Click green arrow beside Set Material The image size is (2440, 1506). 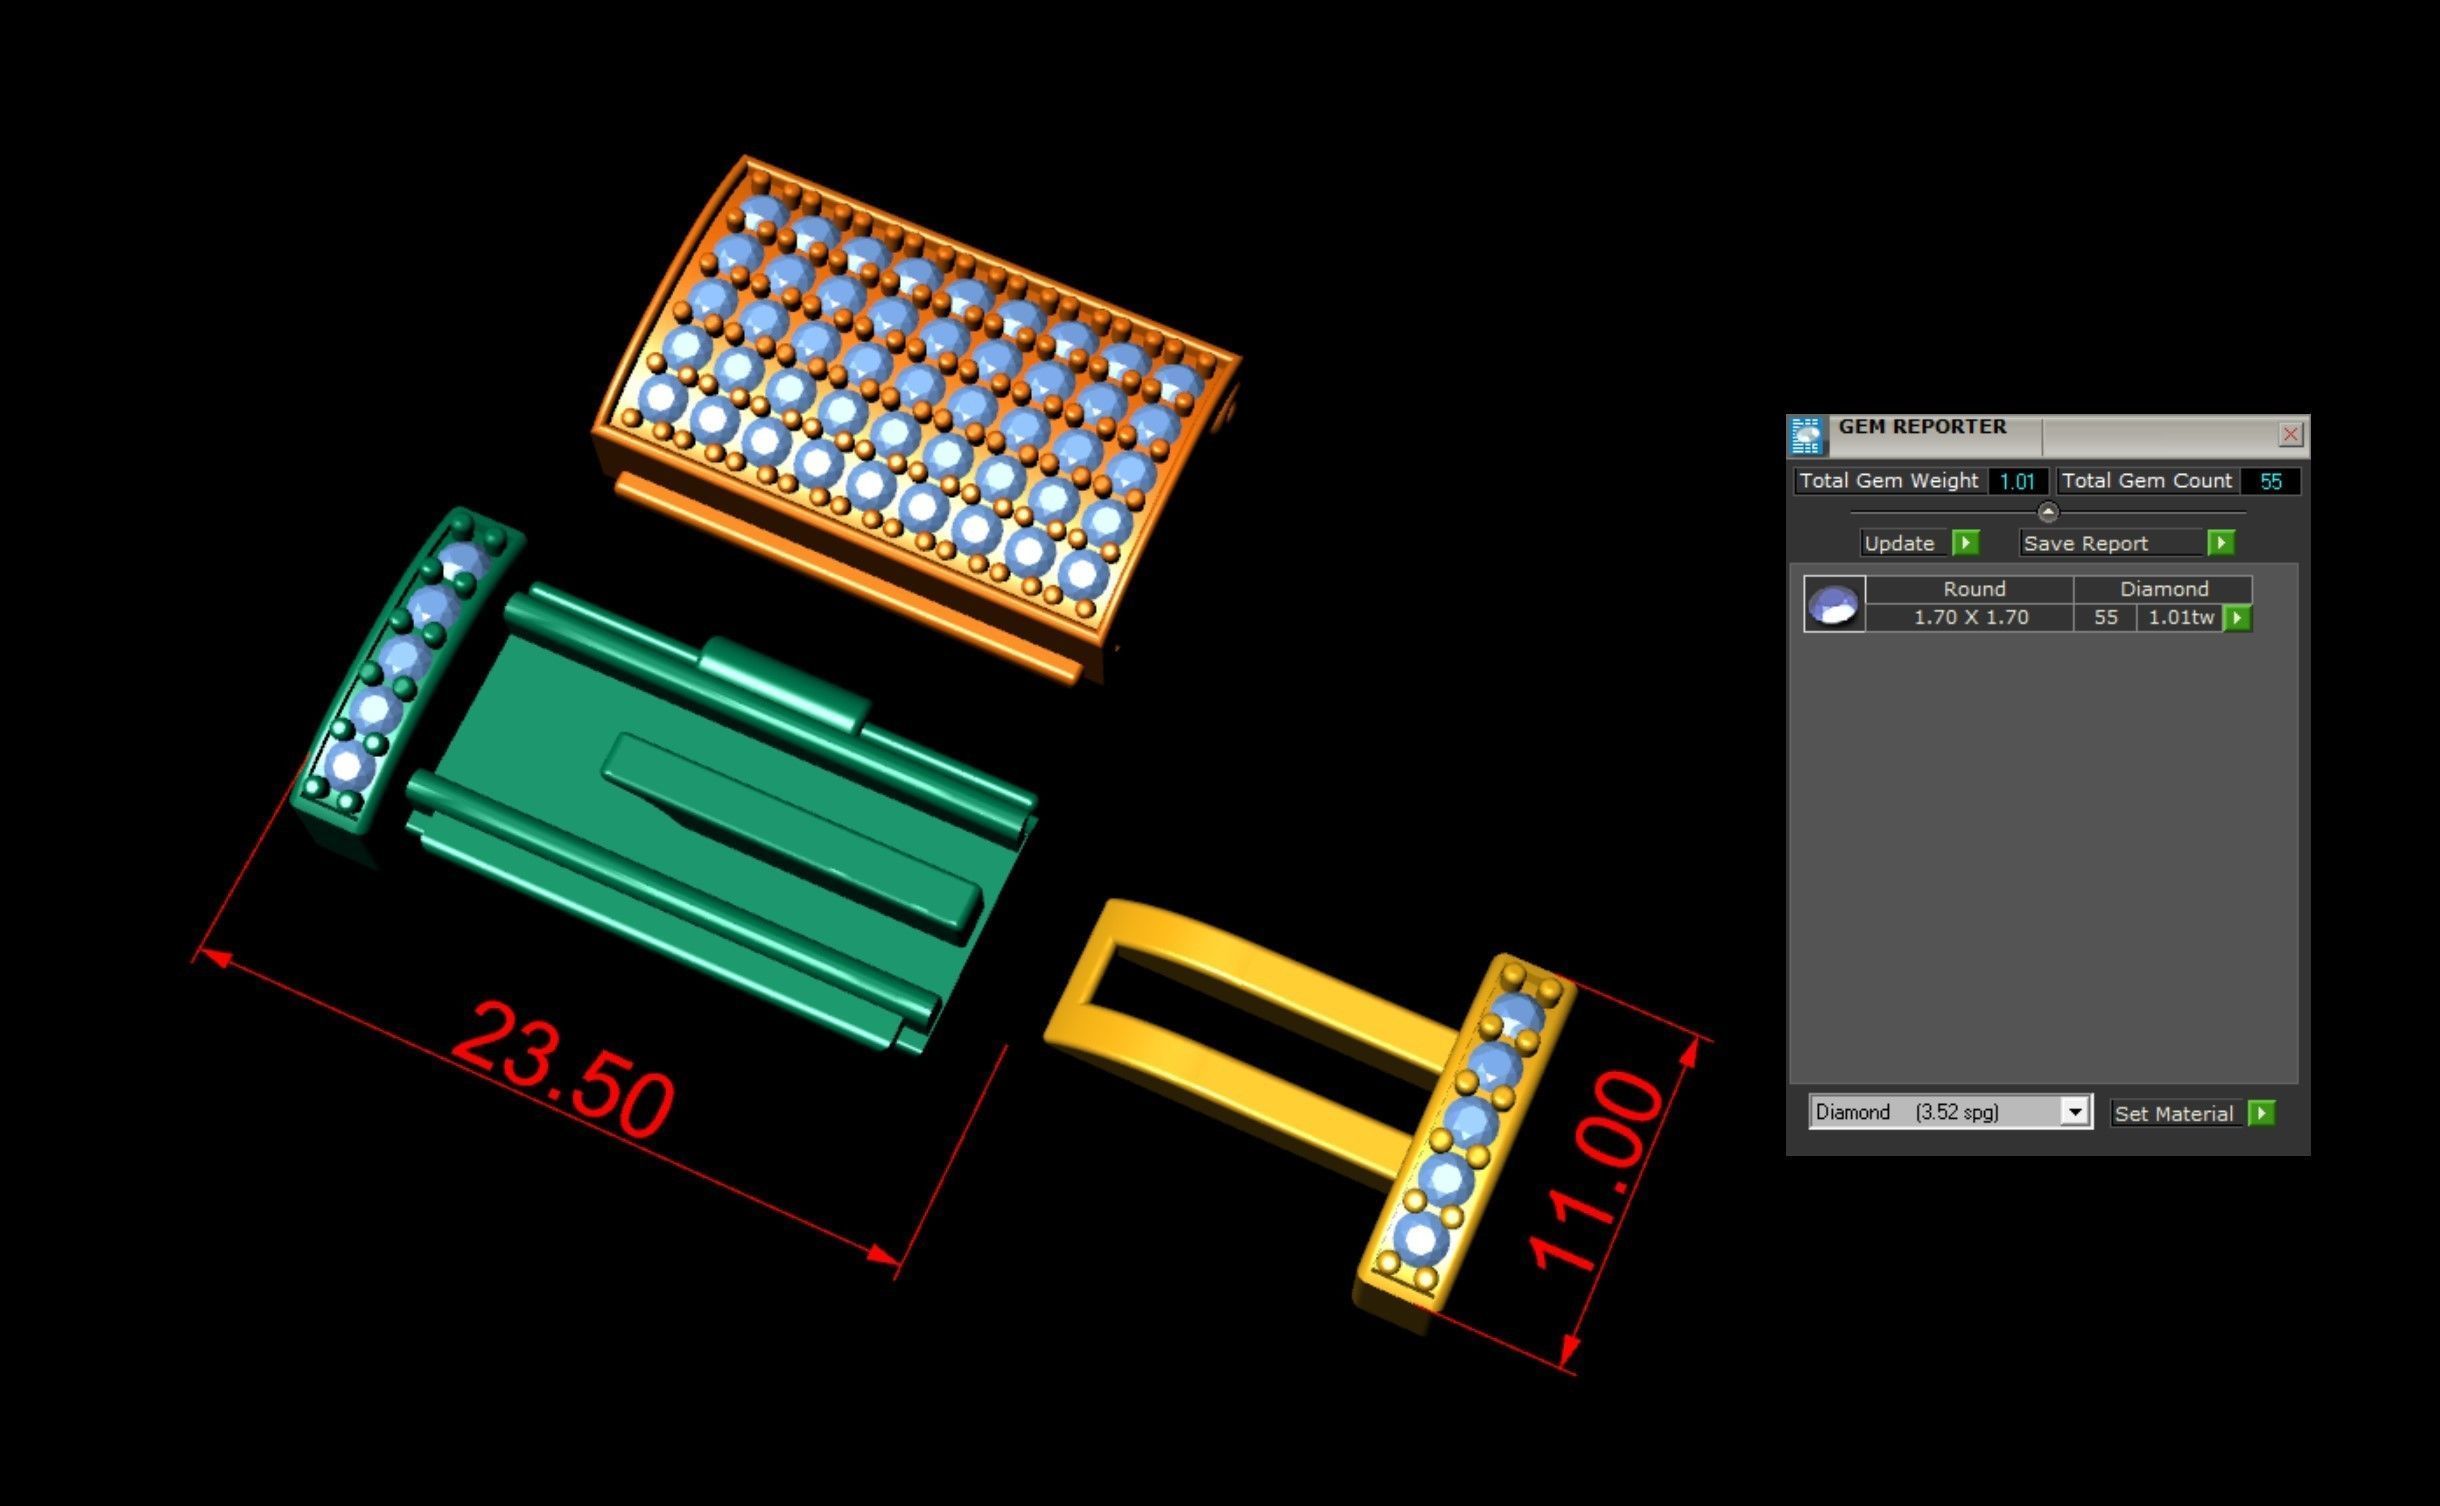(2261, 1113)
